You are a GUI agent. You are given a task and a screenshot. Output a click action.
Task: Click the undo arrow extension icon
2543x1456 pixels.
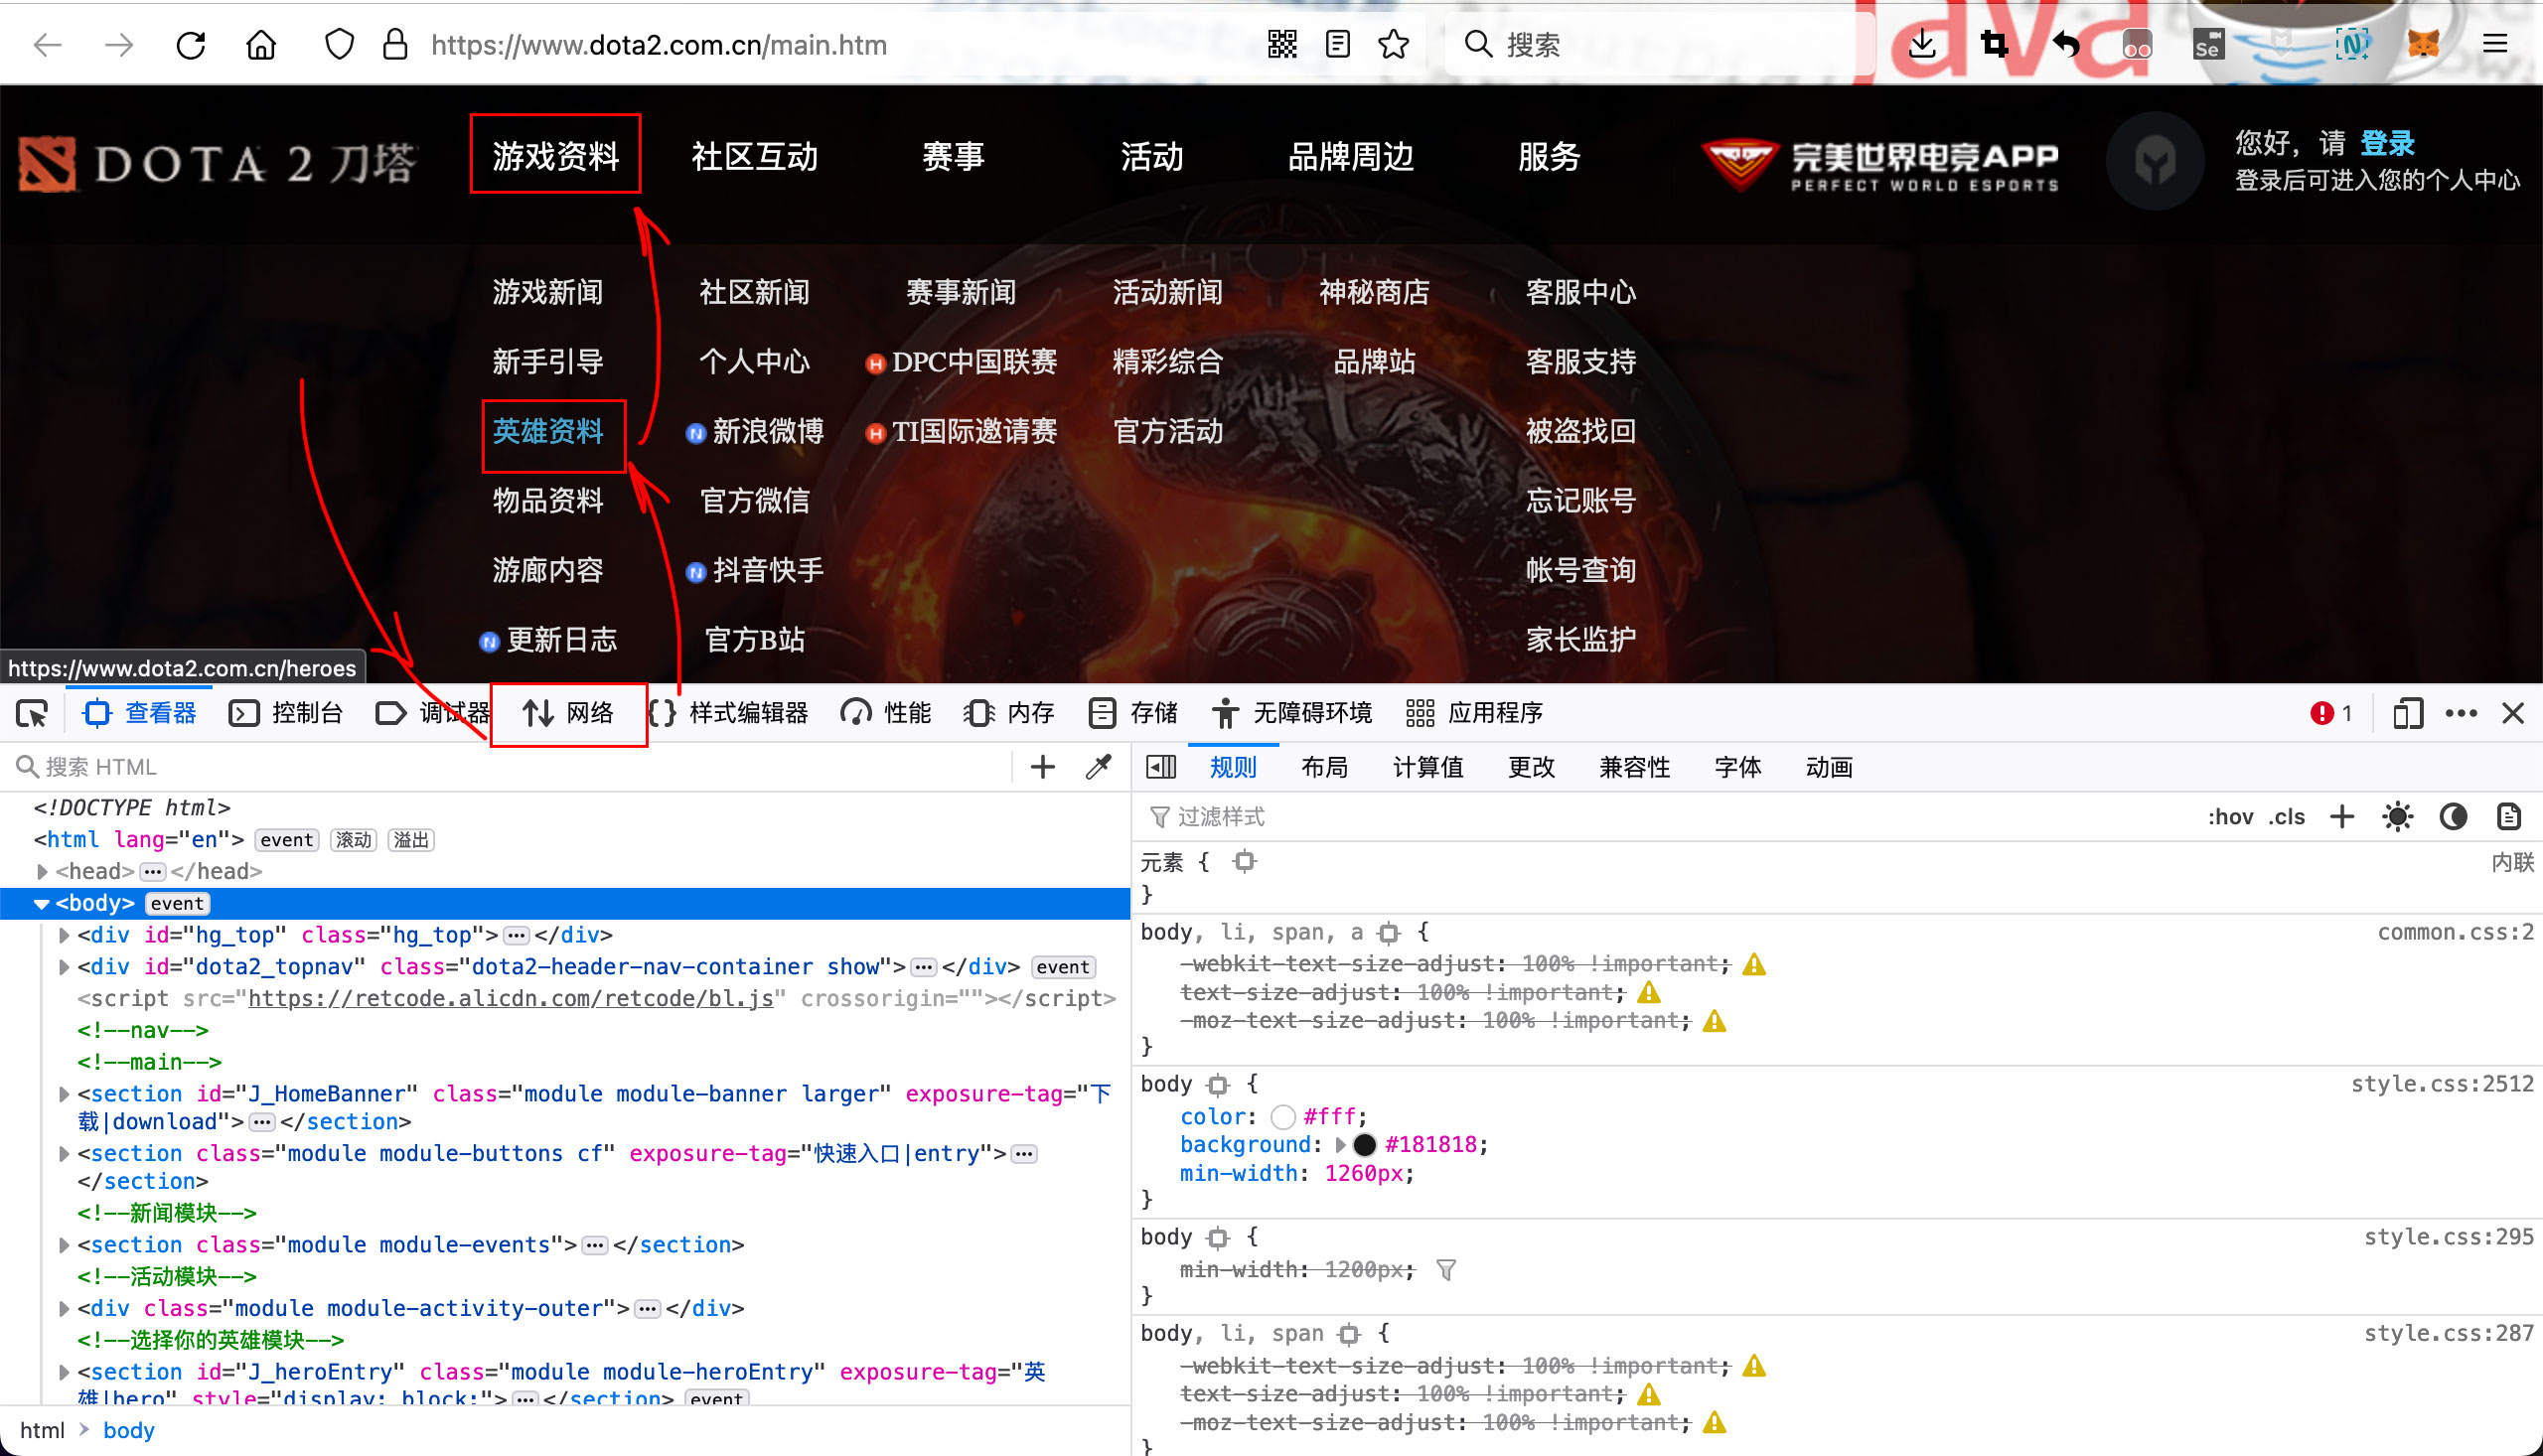click(x=2066, y=45)
